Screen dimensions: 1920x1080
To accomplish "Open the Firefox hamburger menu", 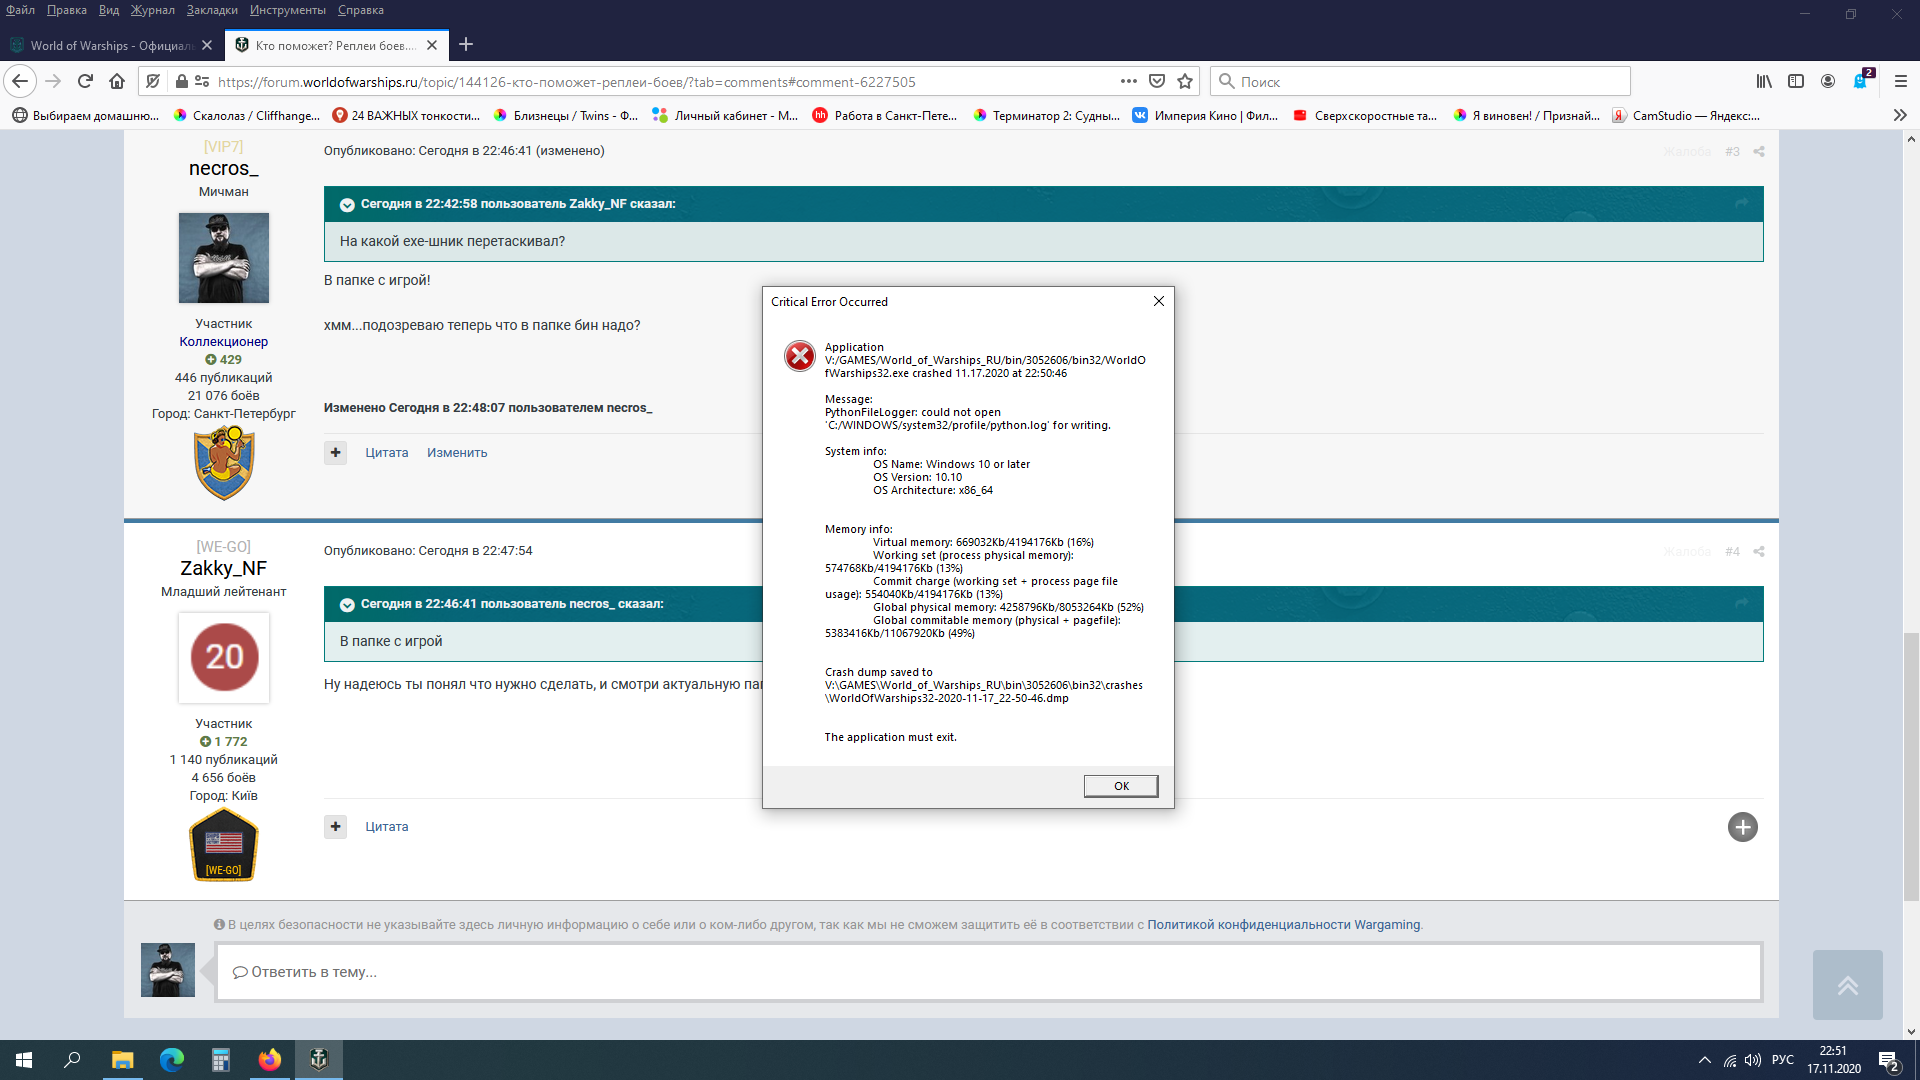I will (x=1901, y=81).
